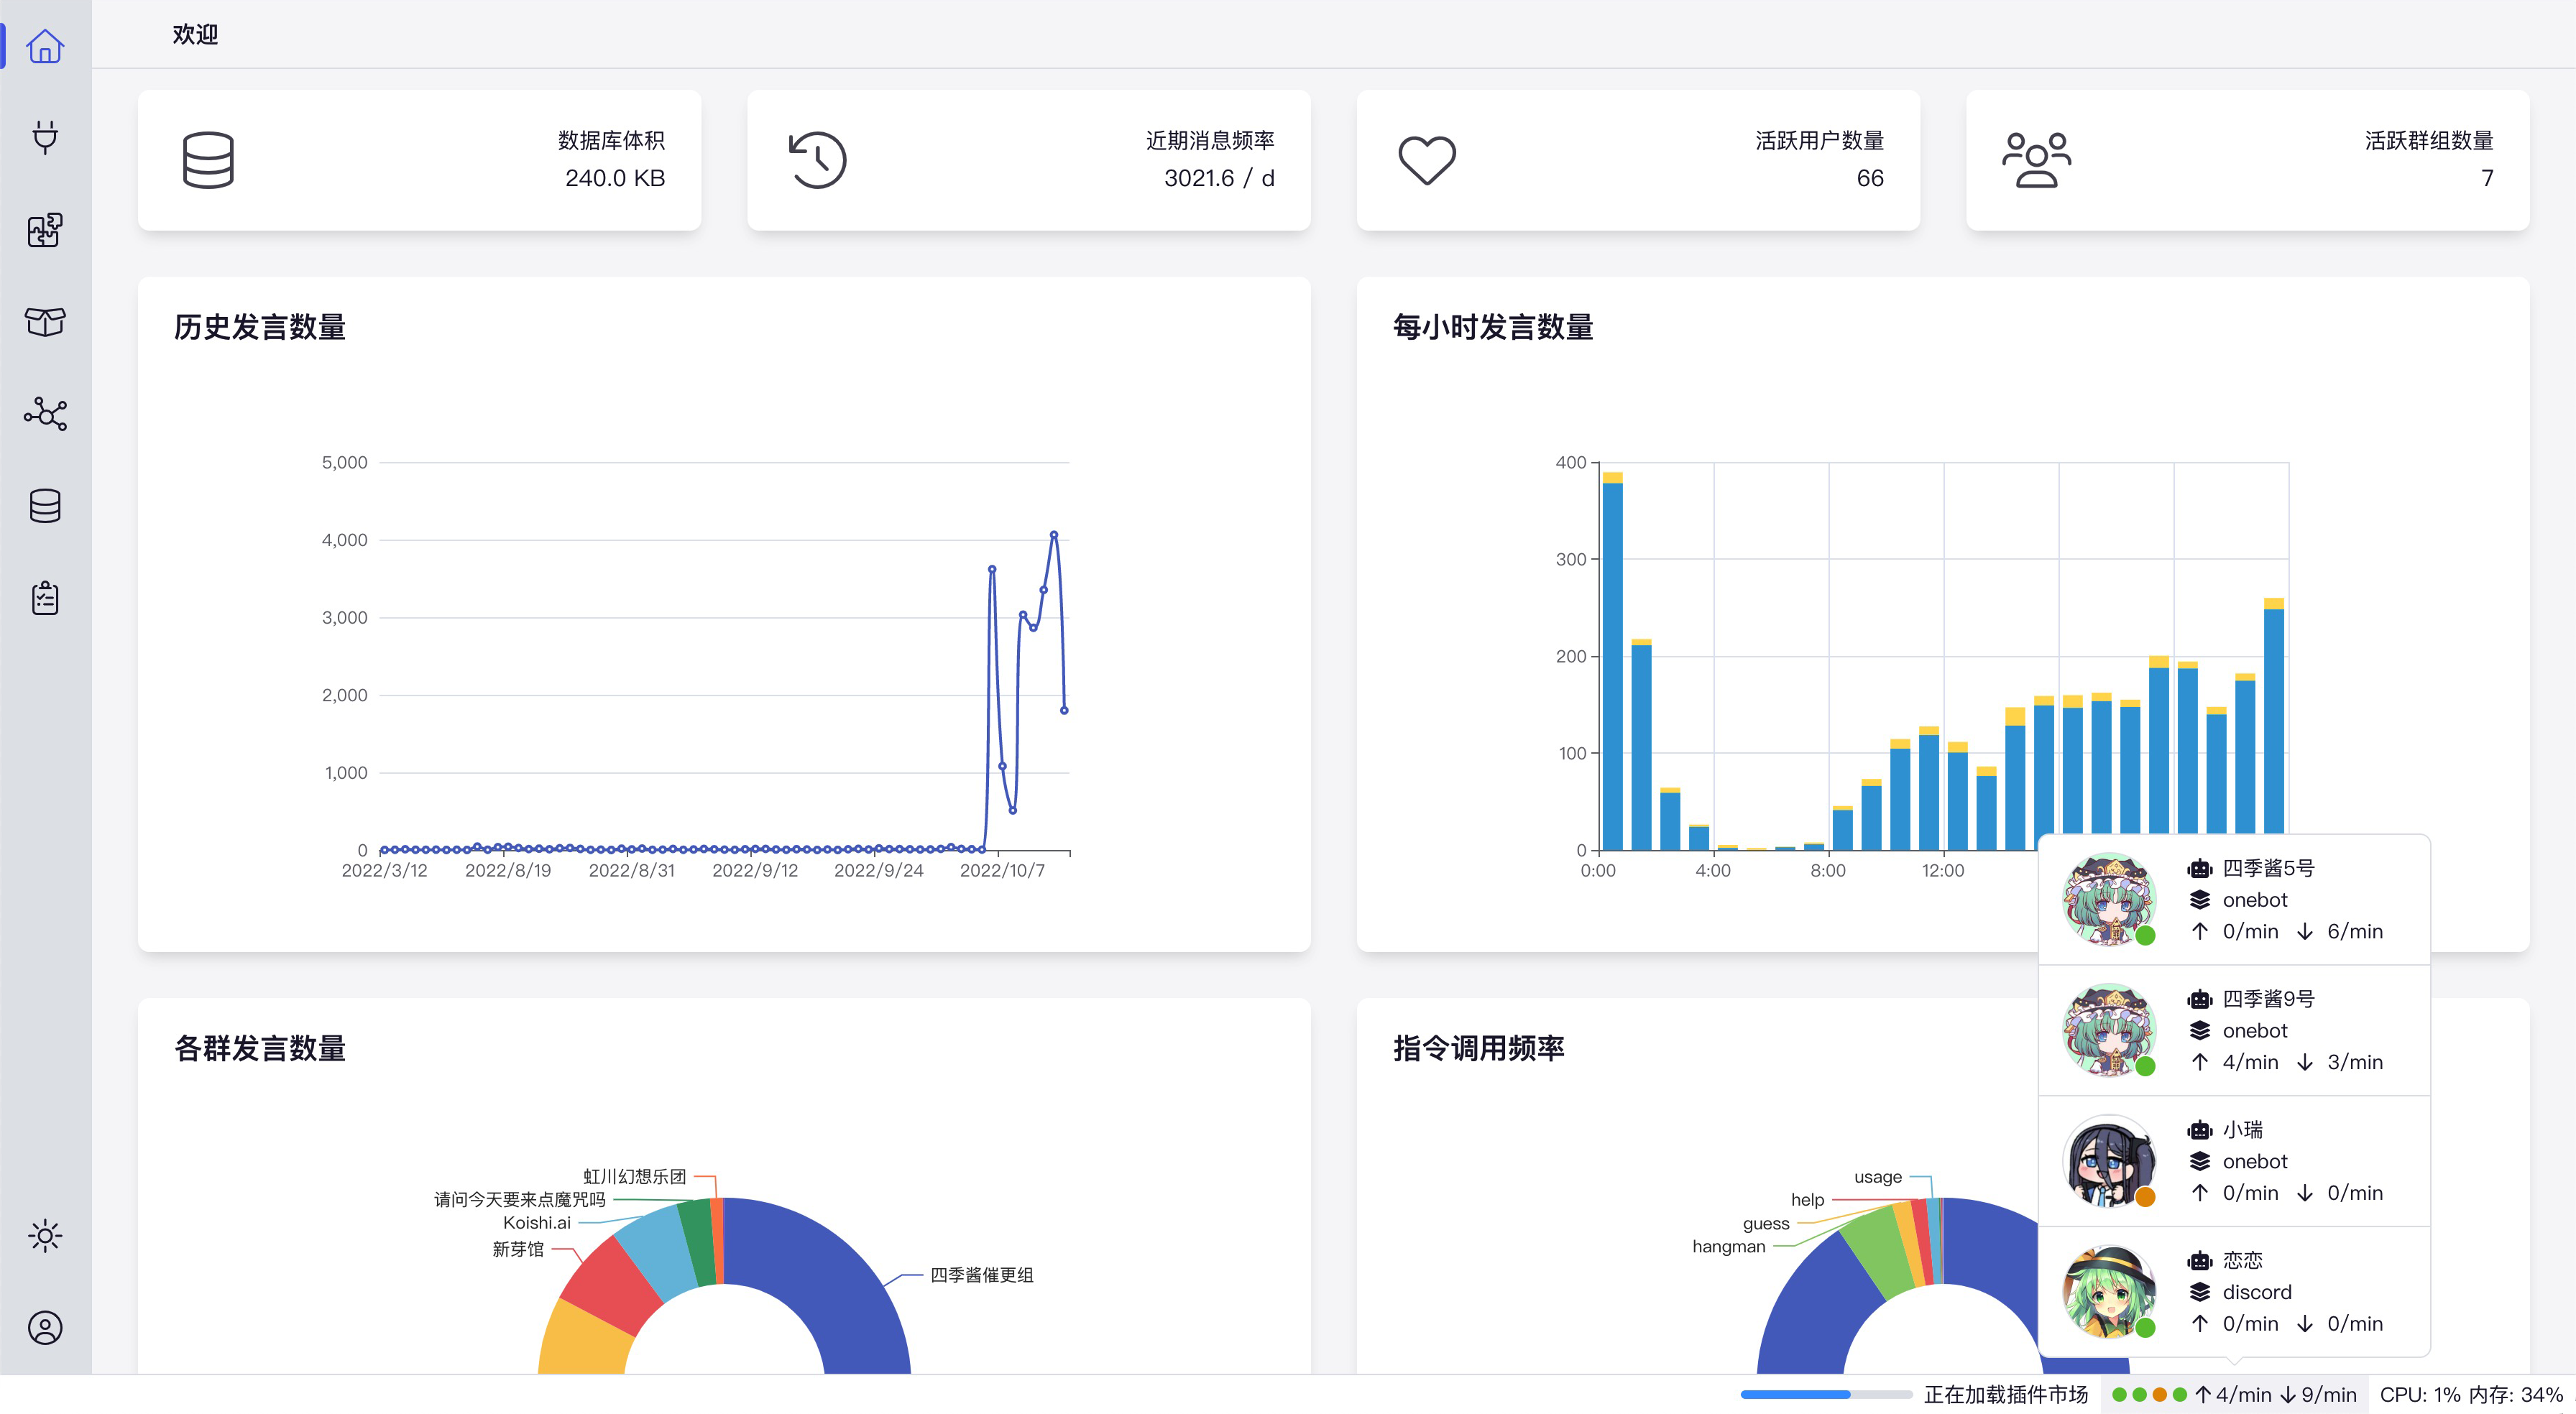Click the active users heart icon
The width and height of the screenshot is (2576, 1414).
pos(1427,160)
